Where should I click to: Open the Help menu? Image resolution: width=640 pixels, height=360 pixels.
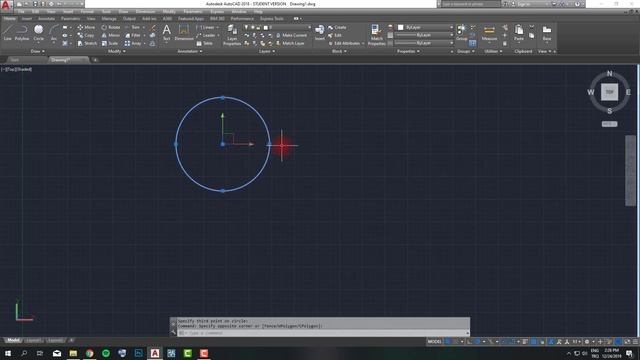coord(258,12)
